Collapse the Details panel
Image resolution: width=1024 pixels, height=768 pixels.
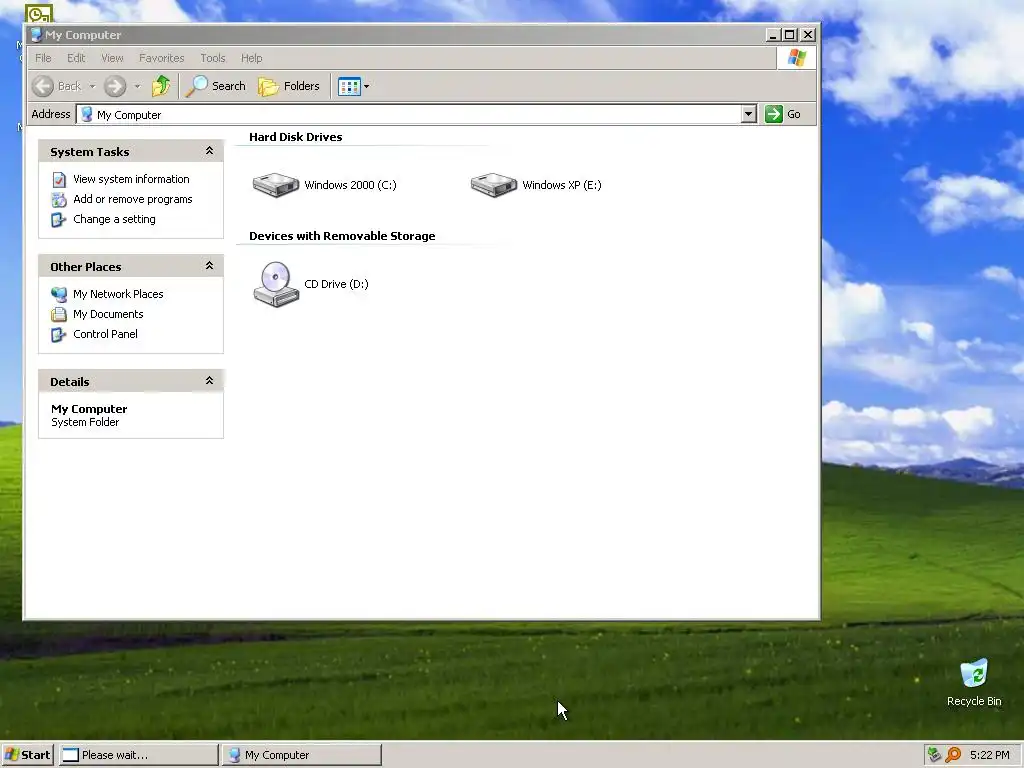209,381
